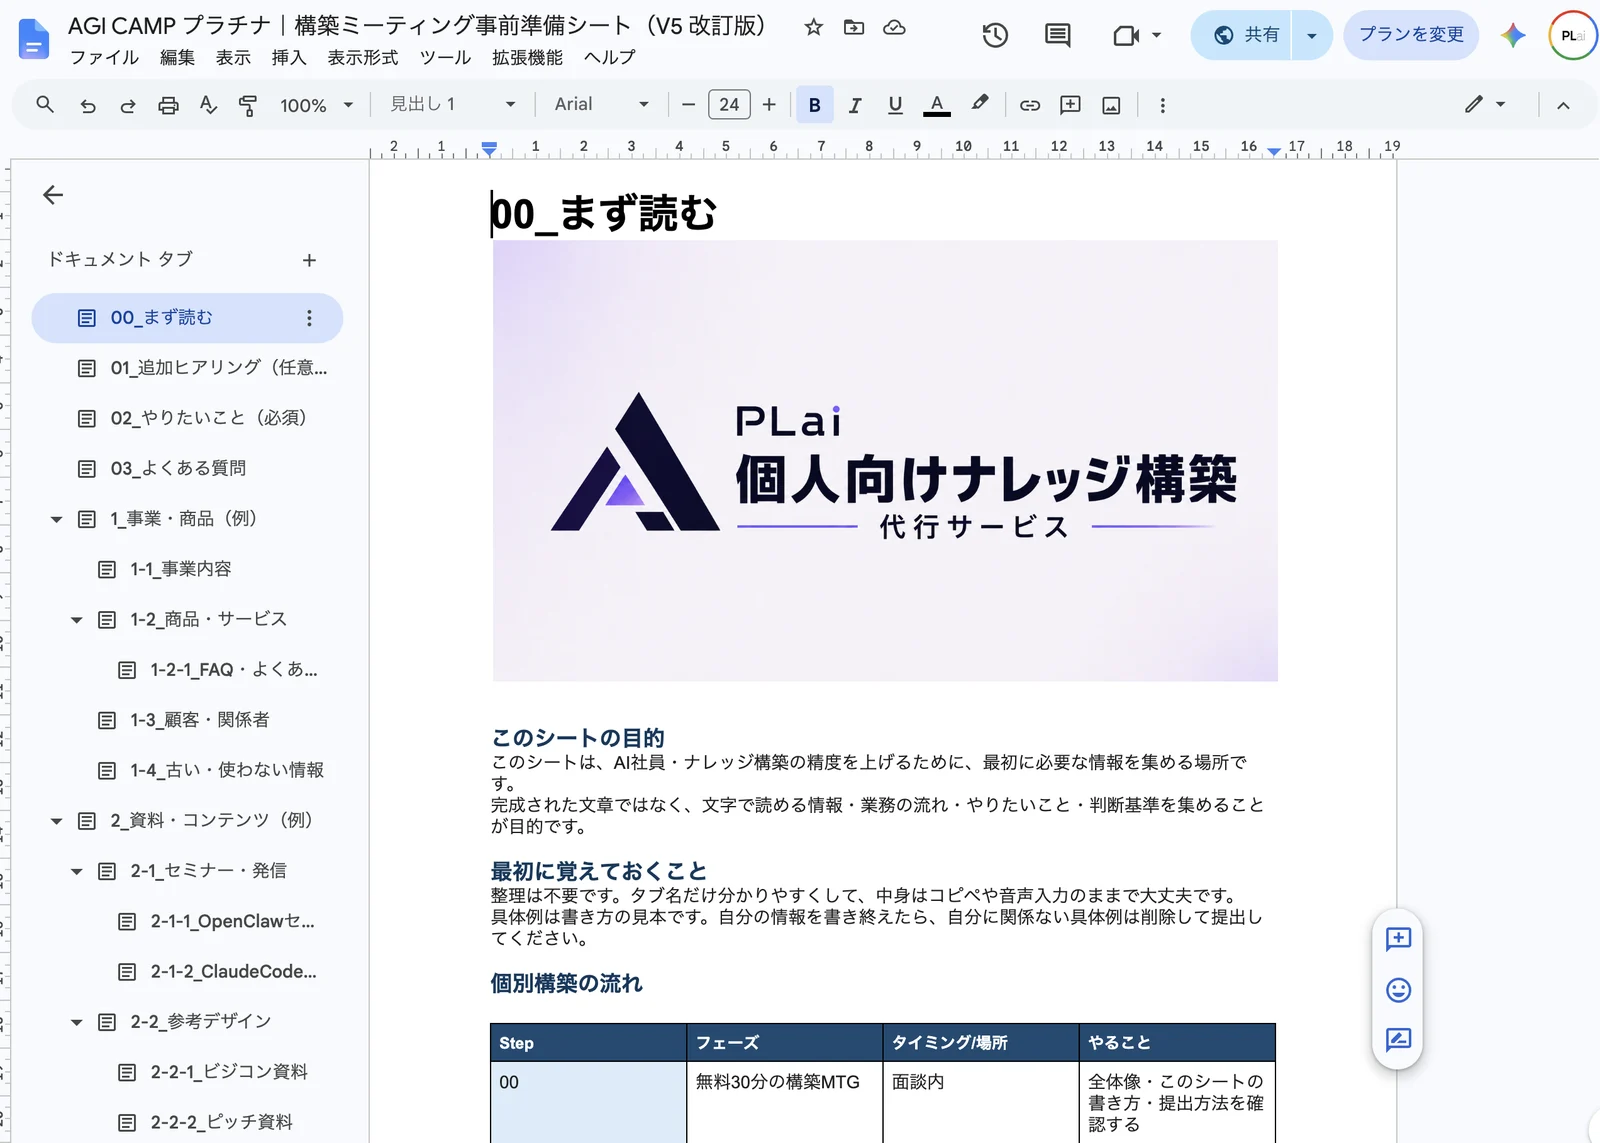Collapse the 2-1_セミナー・発信 subtree
Screen dimensions: 1600x1143
(76, 871)
